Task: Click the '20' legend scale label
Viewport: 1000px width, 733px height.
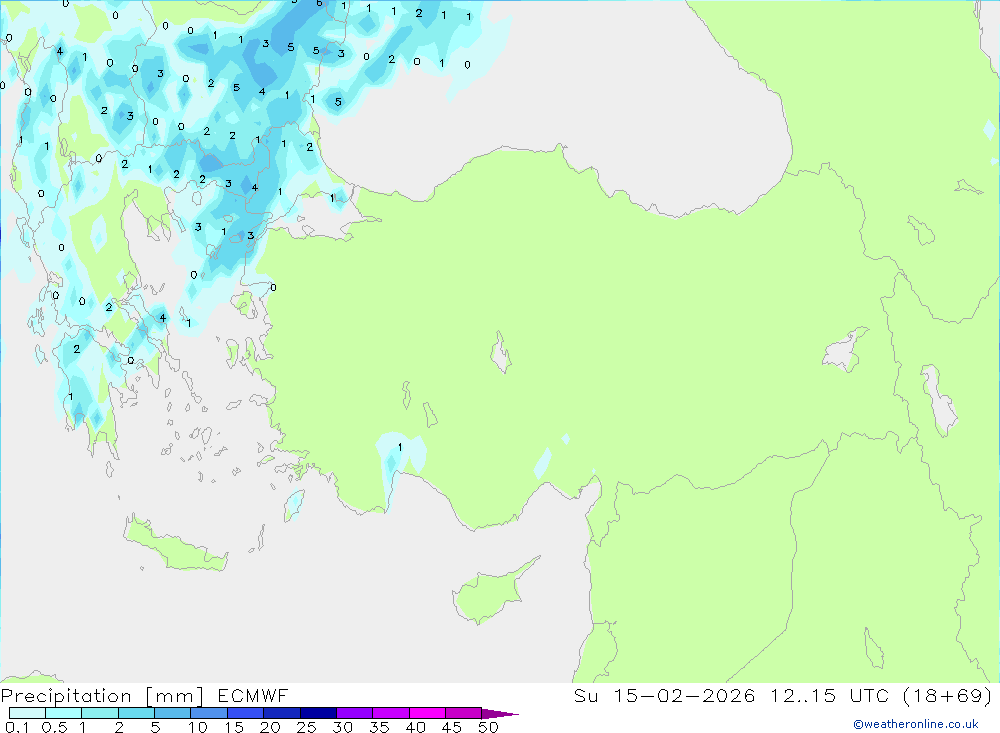Action: [270, 727]
